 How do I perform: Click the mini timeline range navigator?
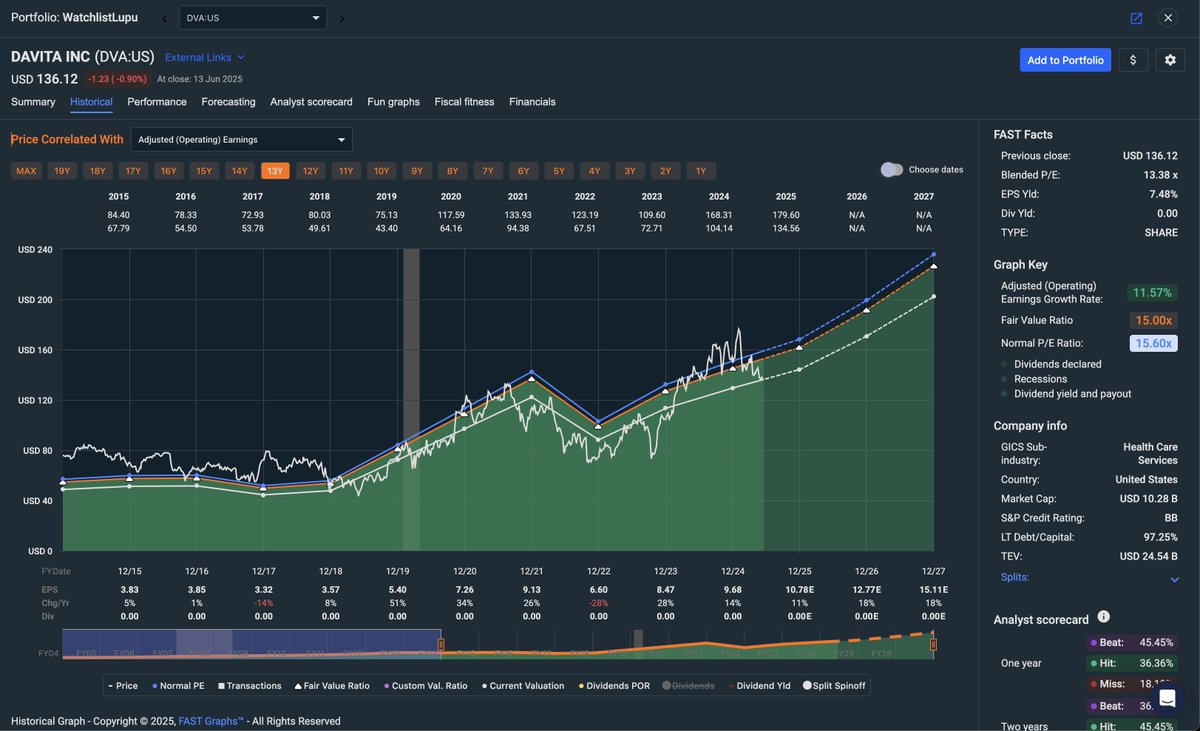pyautogui.click(x=498, y=645)
